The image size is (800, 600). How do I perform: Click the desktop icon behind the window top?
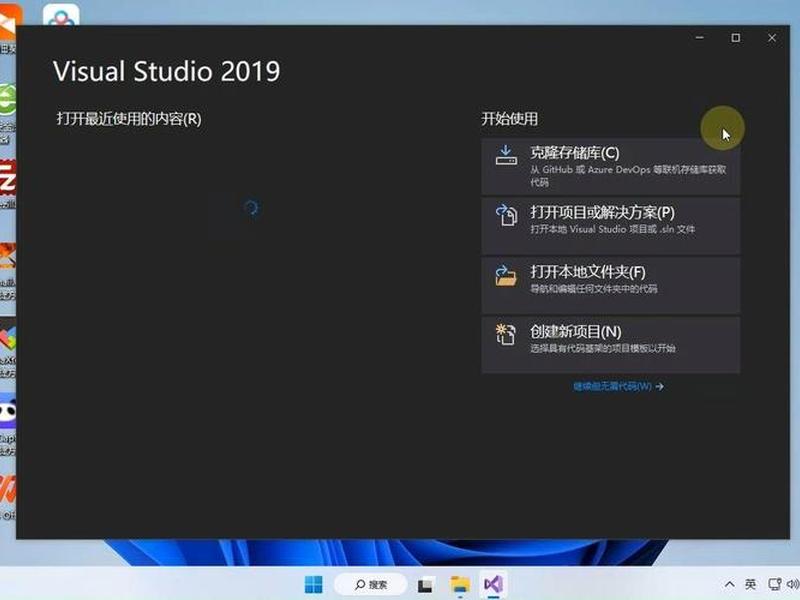[61, 14]
